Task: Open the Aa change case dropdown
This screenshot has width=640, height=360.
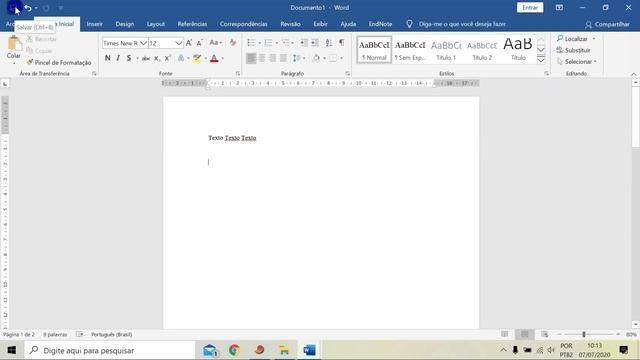Action: pyautogui.click(x=215, y=43)
